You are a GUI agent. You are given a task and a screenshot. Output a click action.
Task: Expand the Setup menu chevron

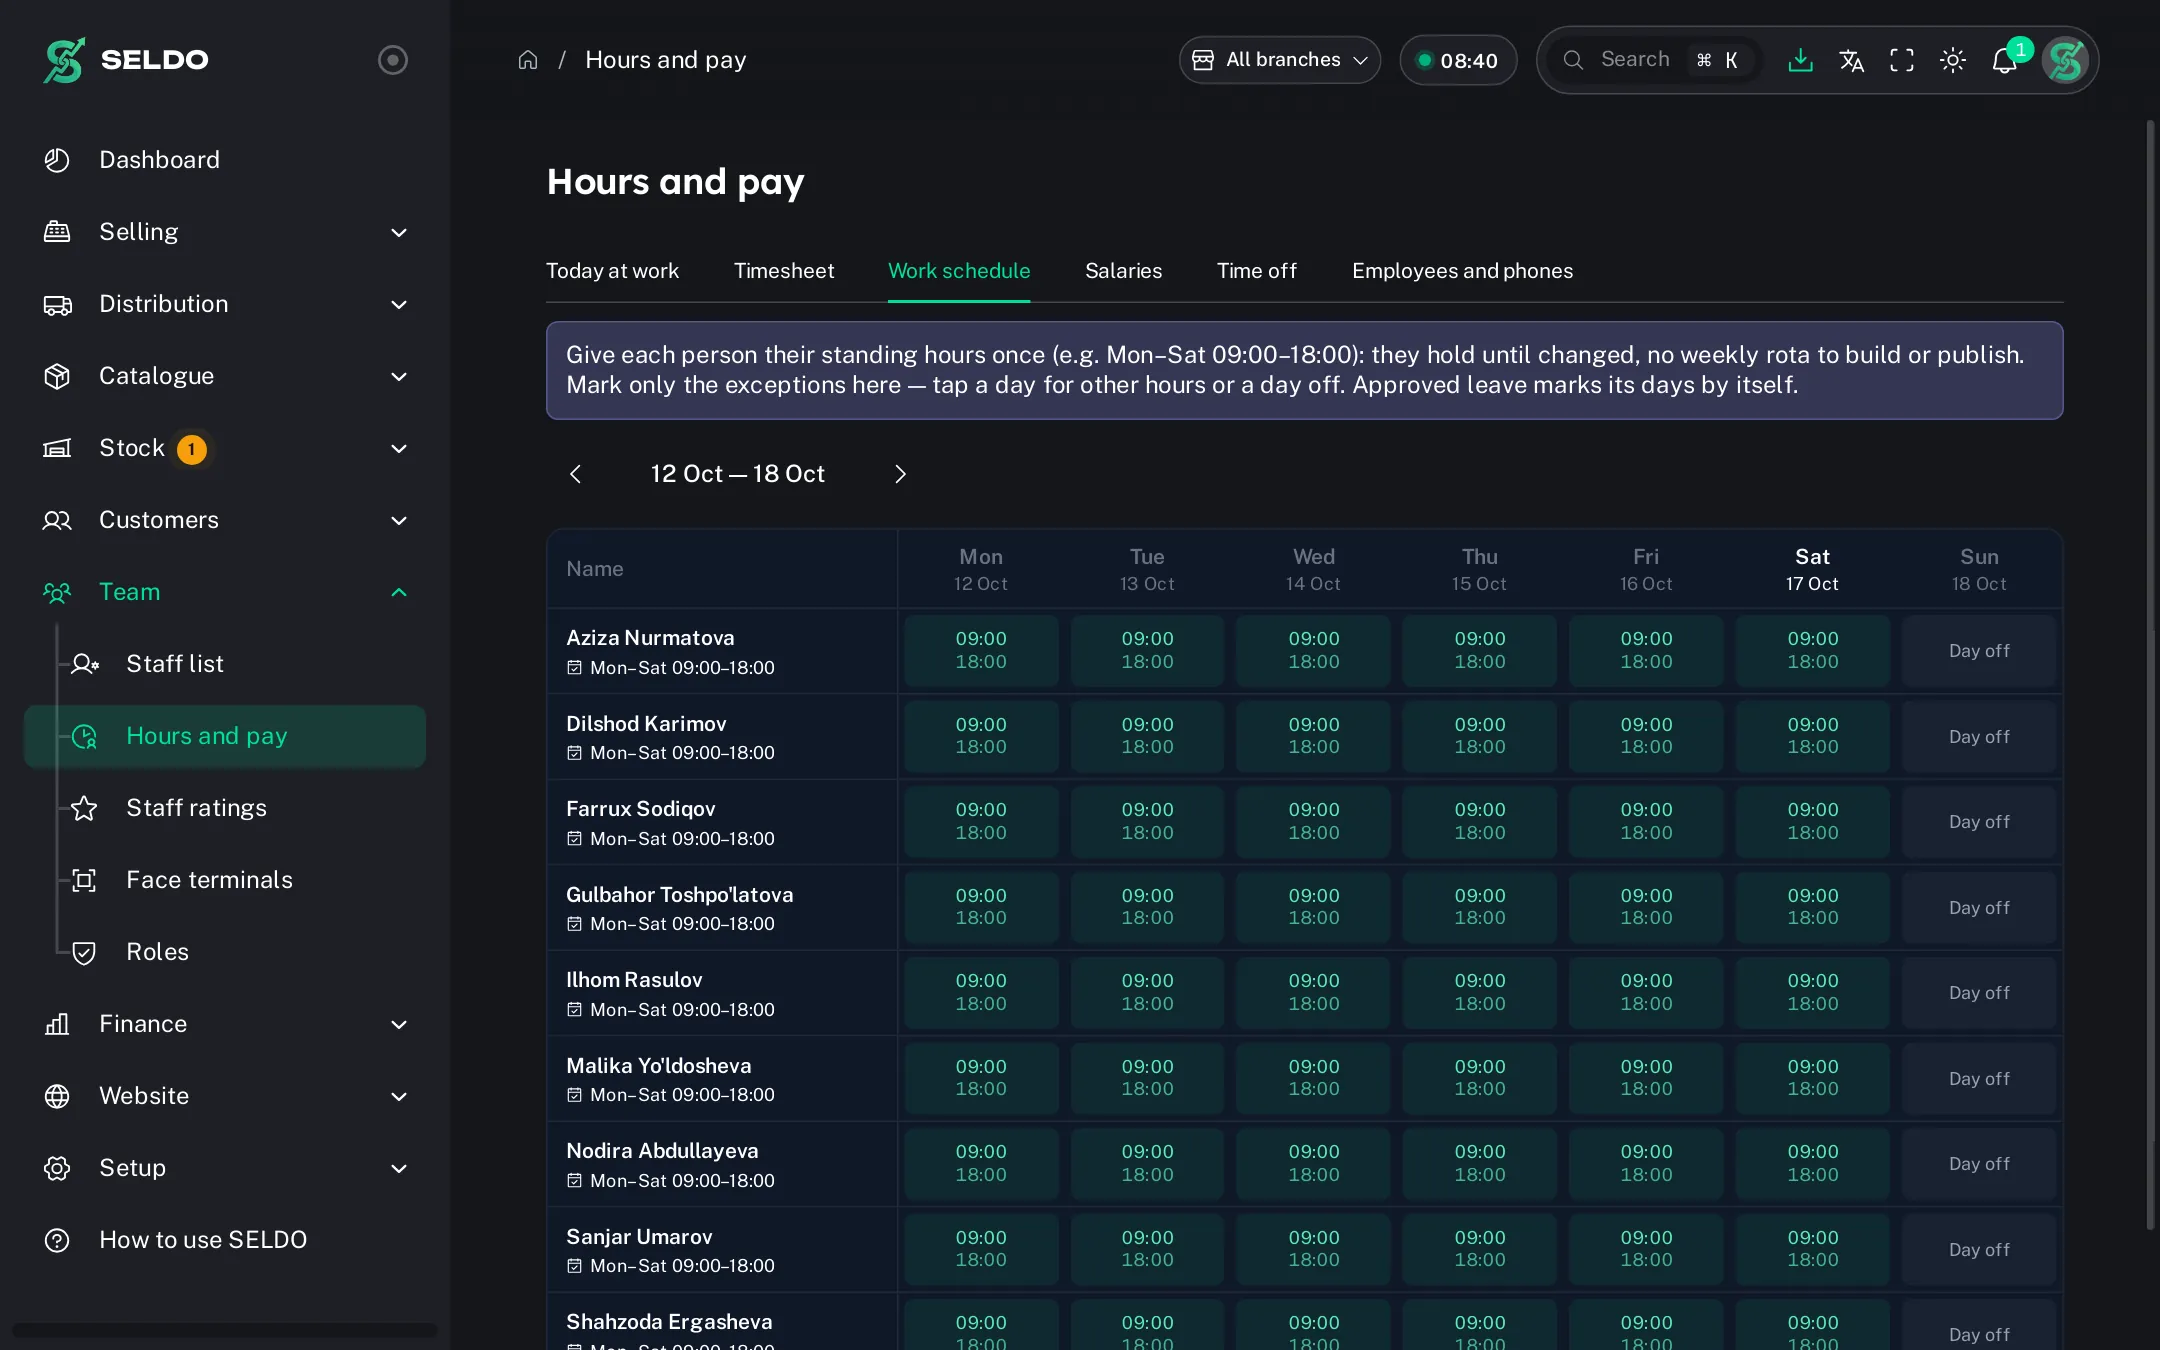pos(399,1168)
